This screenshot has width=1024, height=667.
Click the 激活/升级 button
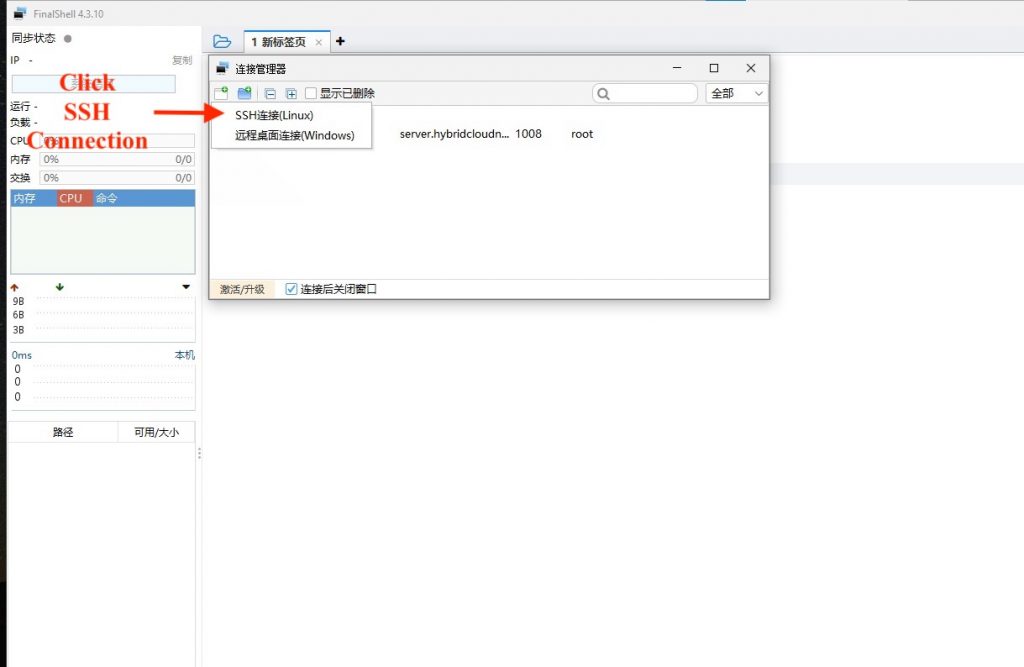(241, 288)
